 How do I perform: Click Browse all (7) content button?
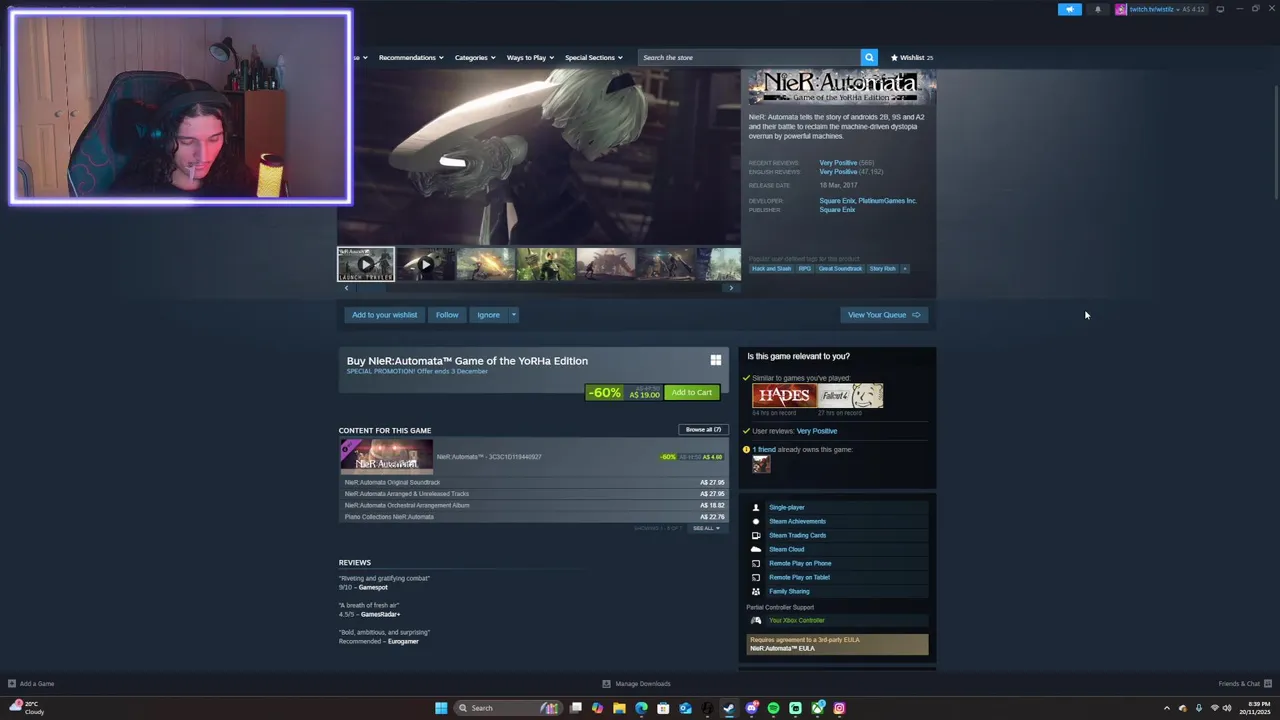point(703,429)
